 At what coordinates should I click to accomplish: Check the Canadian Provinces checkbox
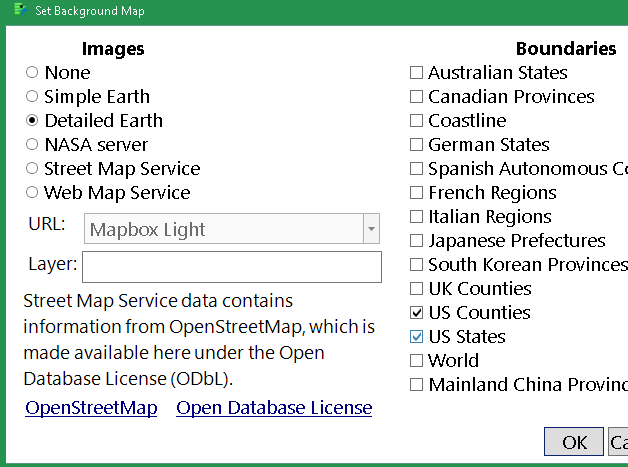point(416,97)
